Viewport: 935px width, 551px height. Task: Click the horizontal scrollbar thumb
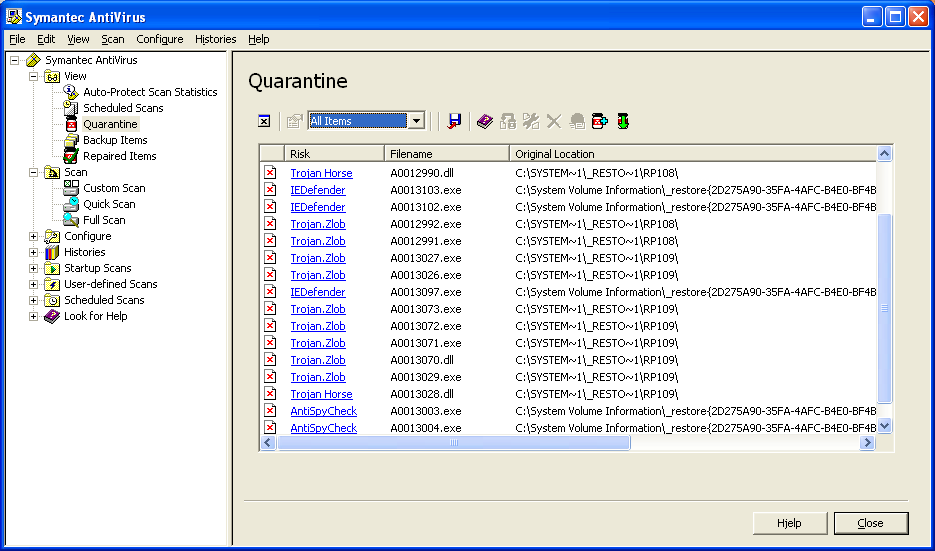pyautogui.click(x=453, y=442)
